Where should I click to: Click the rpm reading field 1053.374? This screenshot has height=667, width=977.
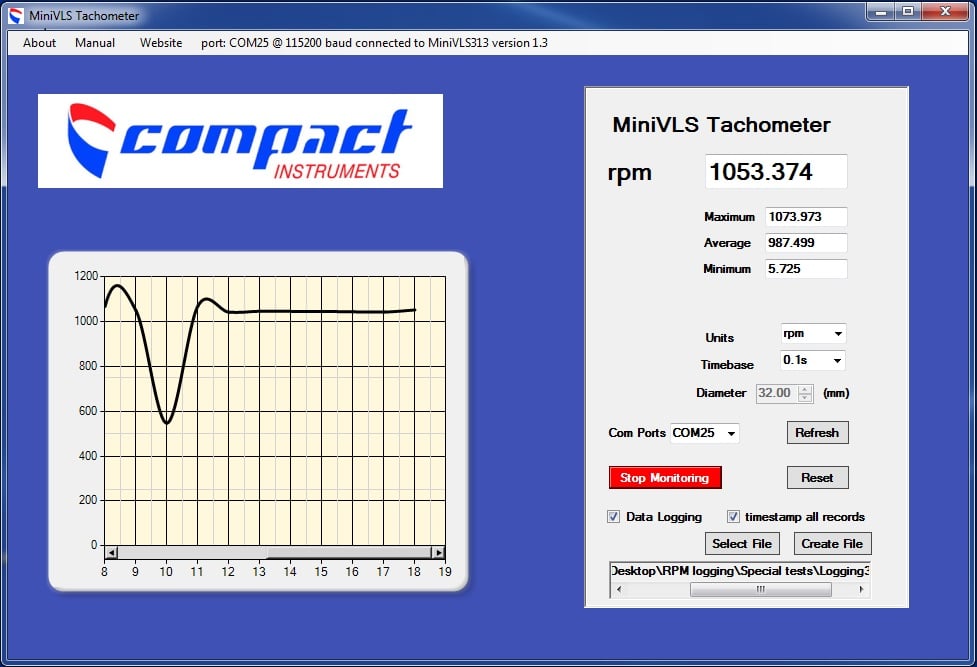click(776, 171)
